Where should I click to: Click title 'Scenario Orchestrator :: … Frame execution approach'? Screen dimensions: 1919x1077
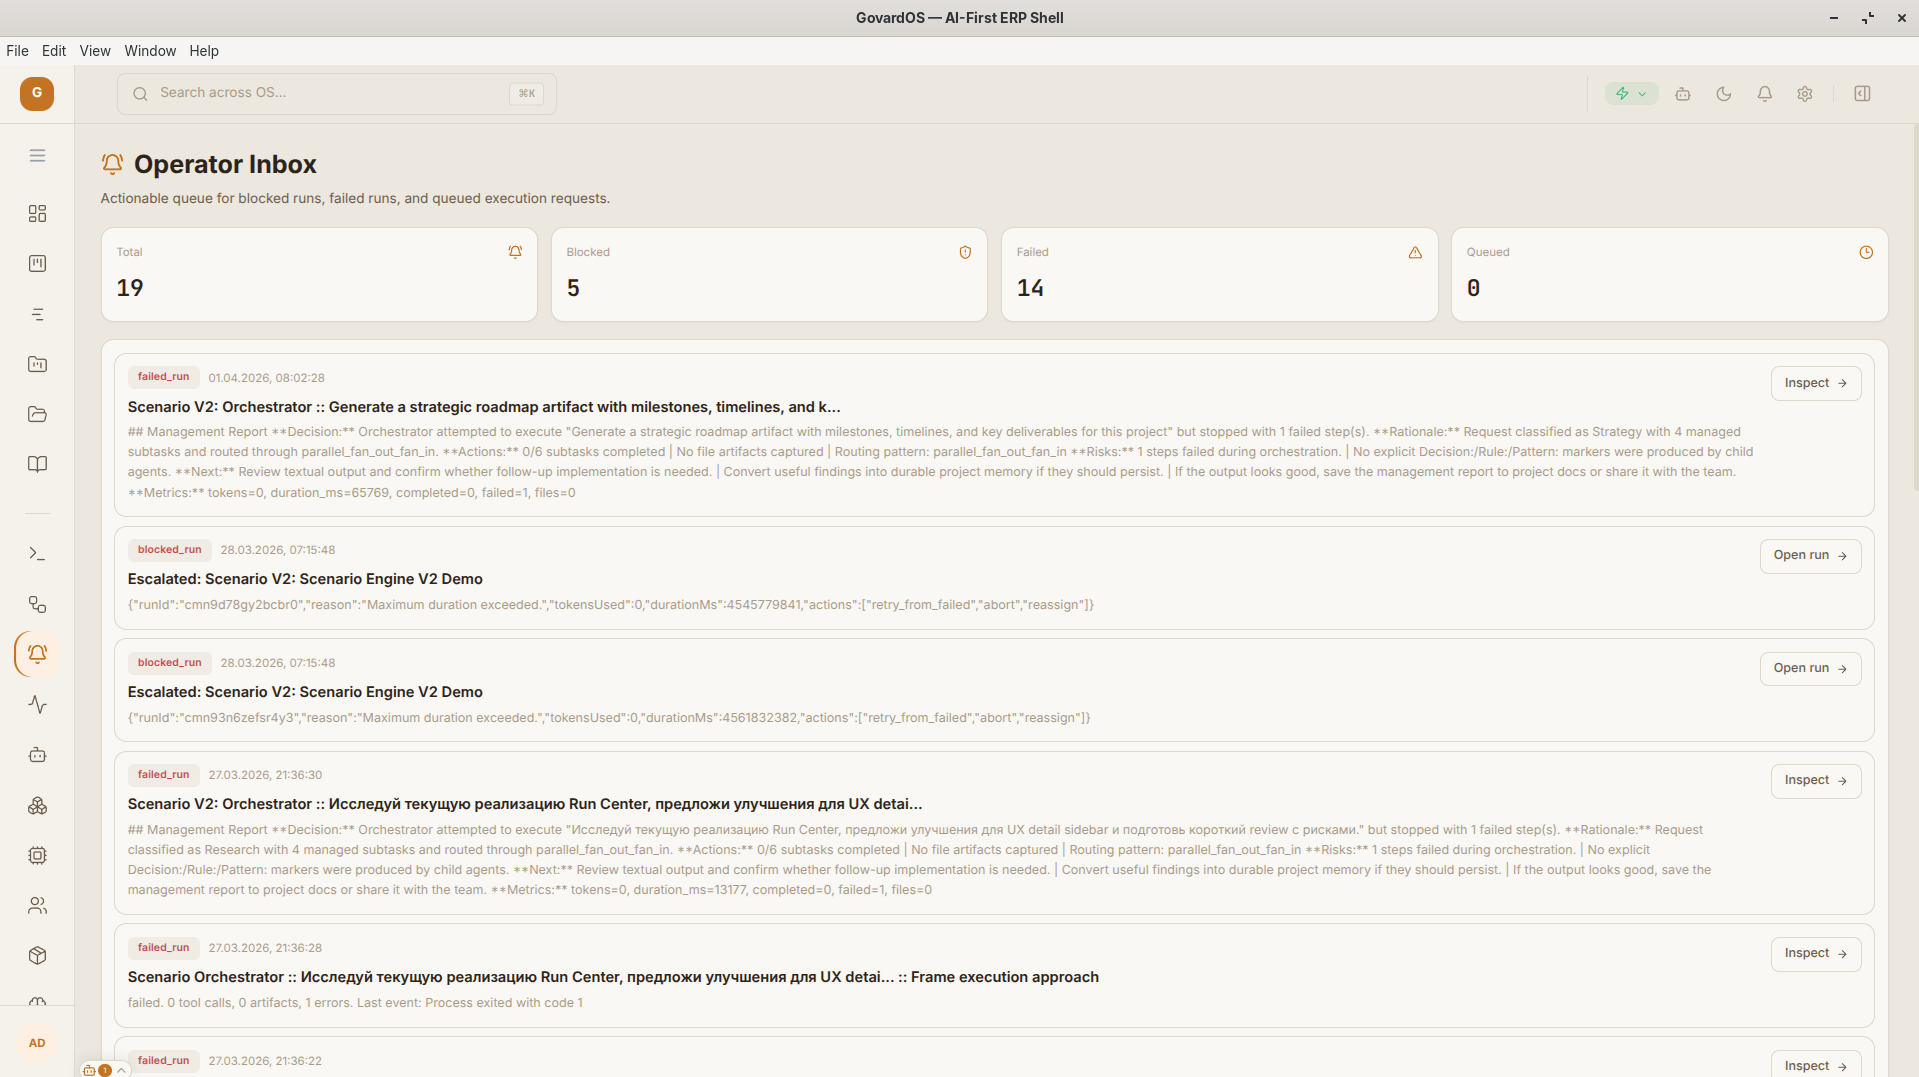[x=613, y=977]
